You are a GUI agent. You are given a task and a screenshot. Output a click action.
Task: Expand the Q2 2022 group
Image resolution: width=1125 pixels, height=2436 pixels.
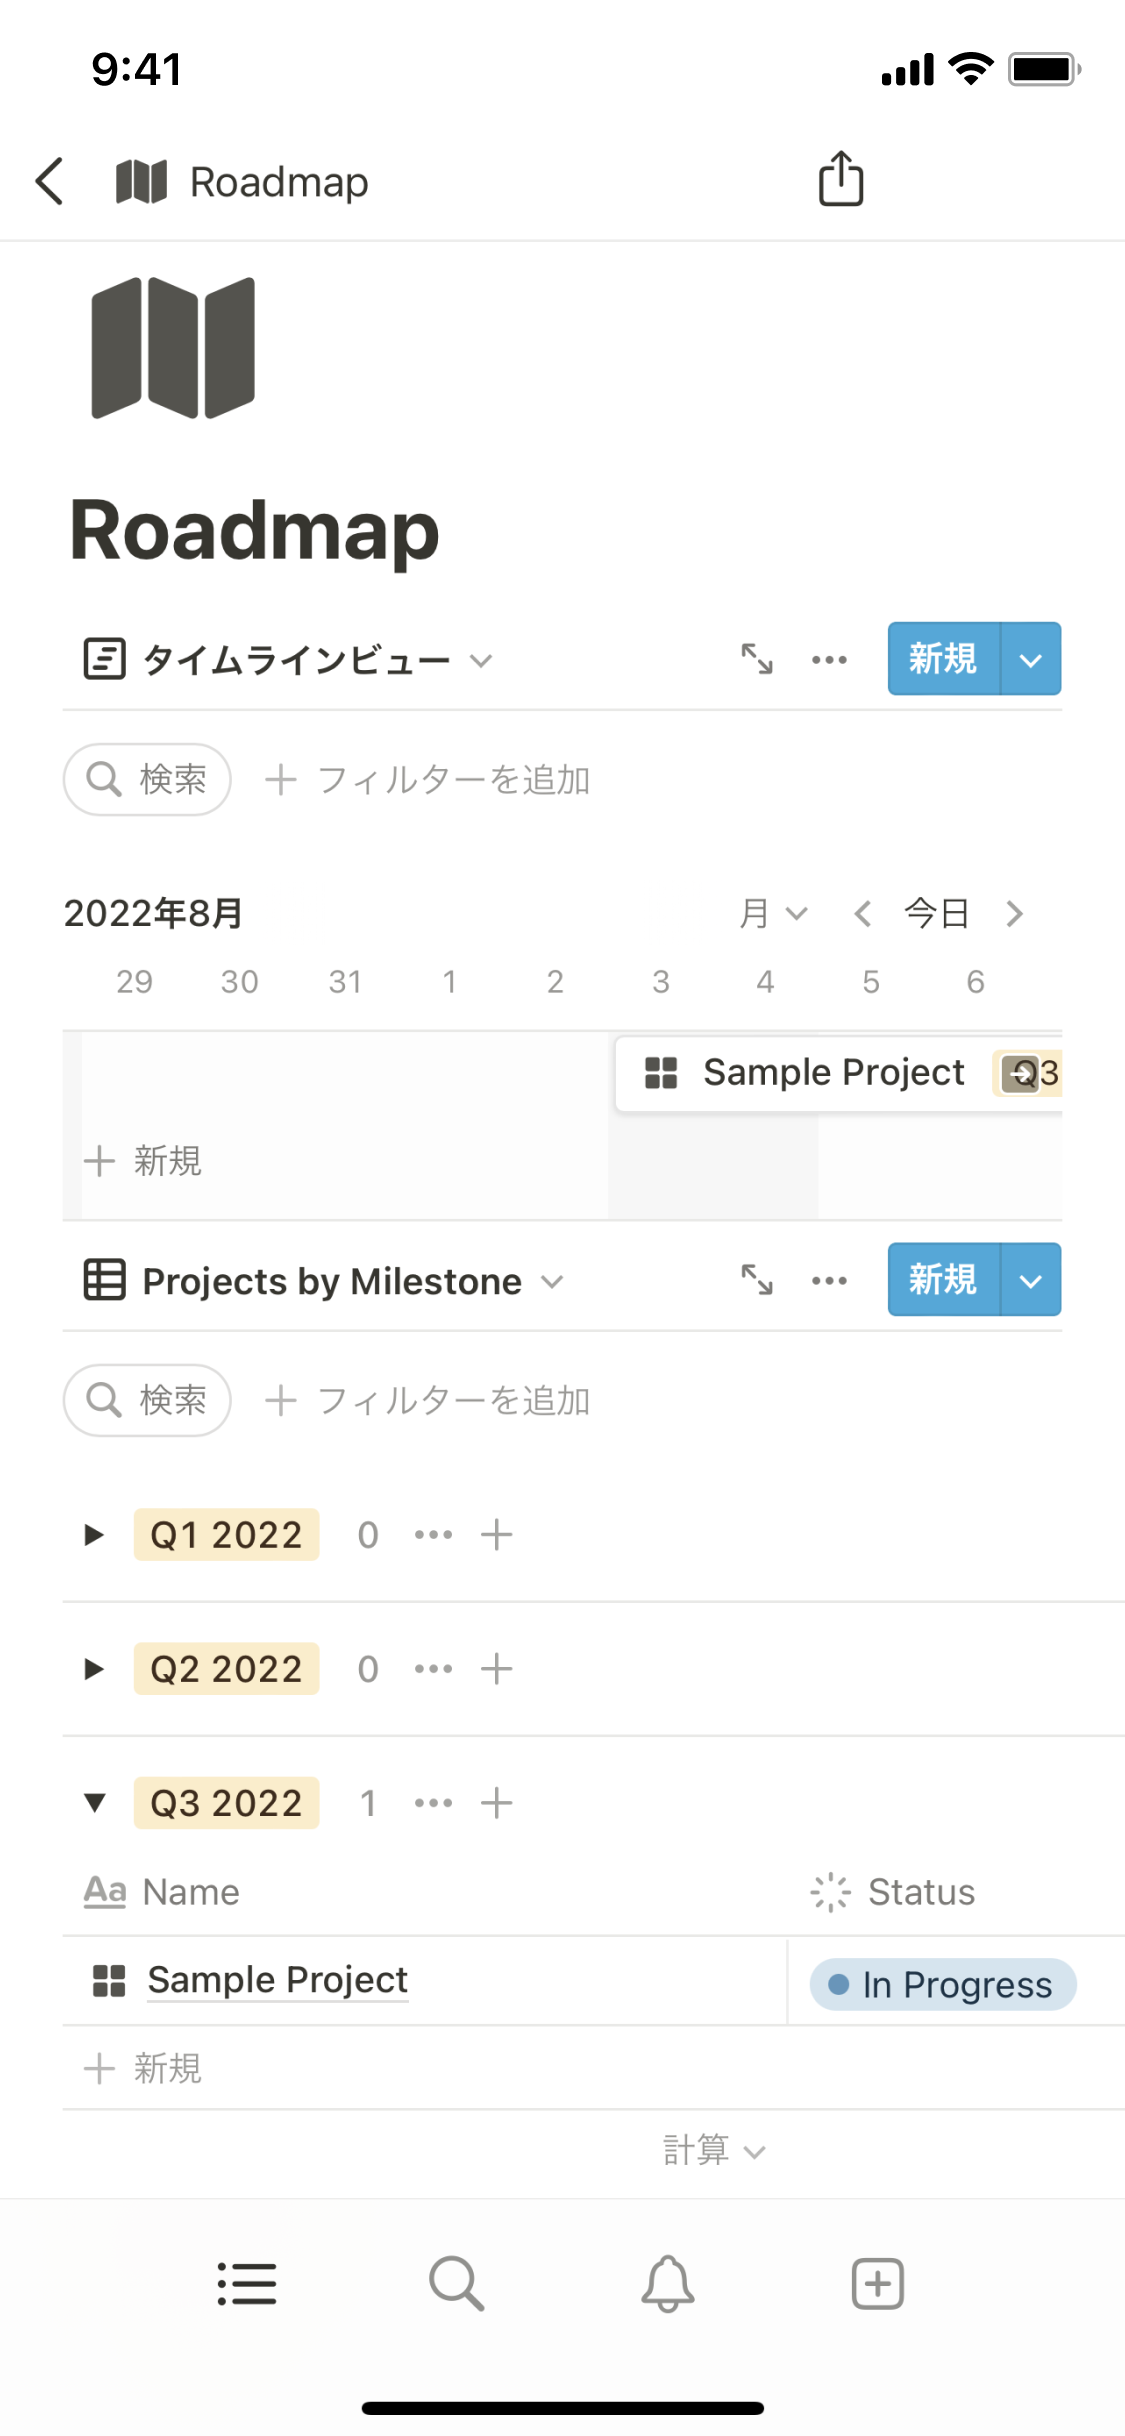click(x=95, y=1669)
